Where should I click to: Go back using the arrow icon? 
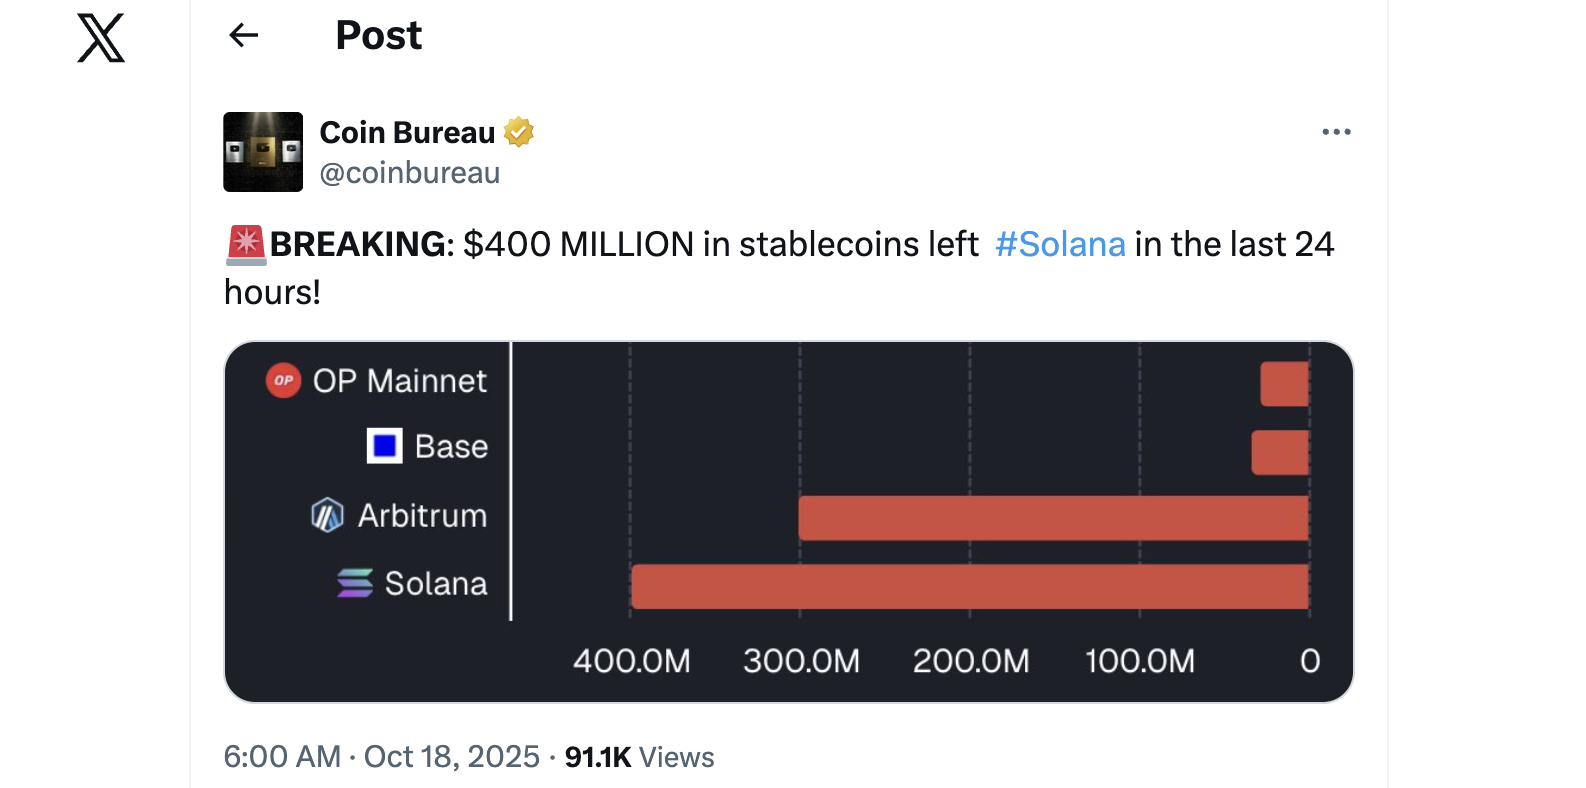point(244,36)
